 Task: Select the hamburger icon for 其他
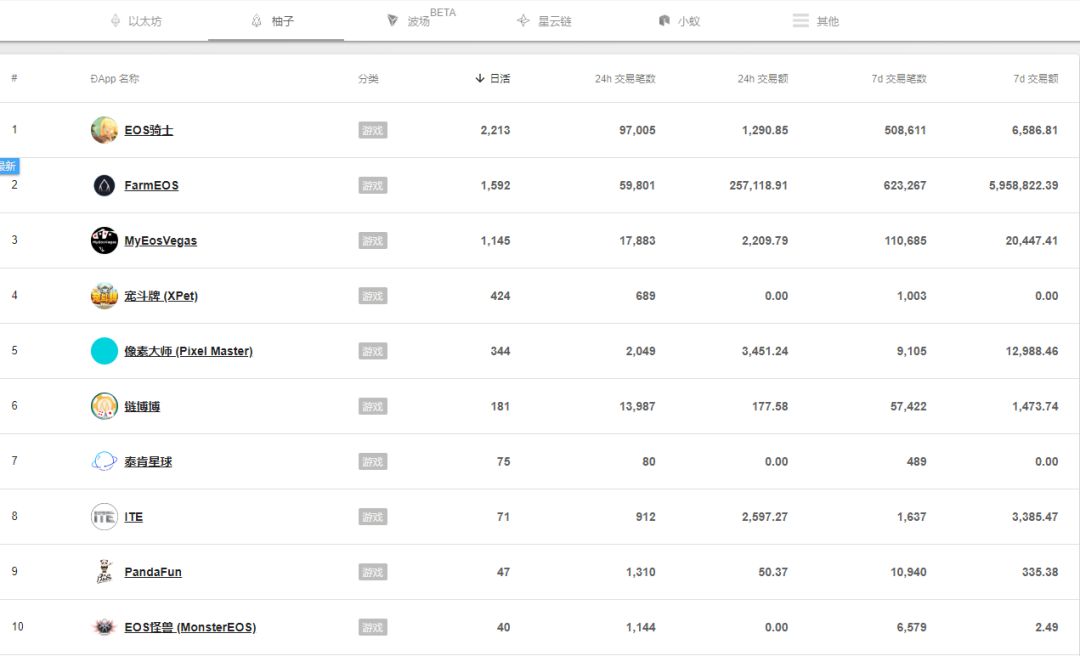(x=800, y=21)
